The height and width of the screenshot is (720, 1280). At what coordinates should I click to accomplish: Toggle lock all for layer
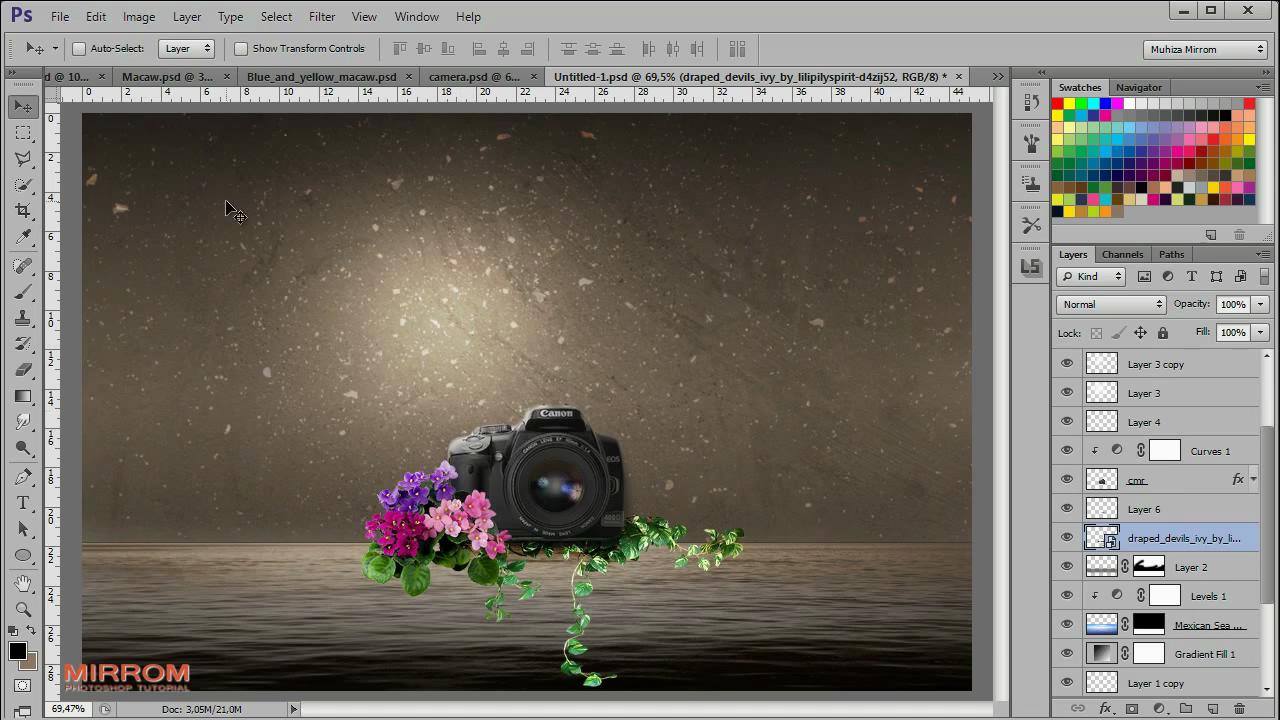coord(1162,333)
